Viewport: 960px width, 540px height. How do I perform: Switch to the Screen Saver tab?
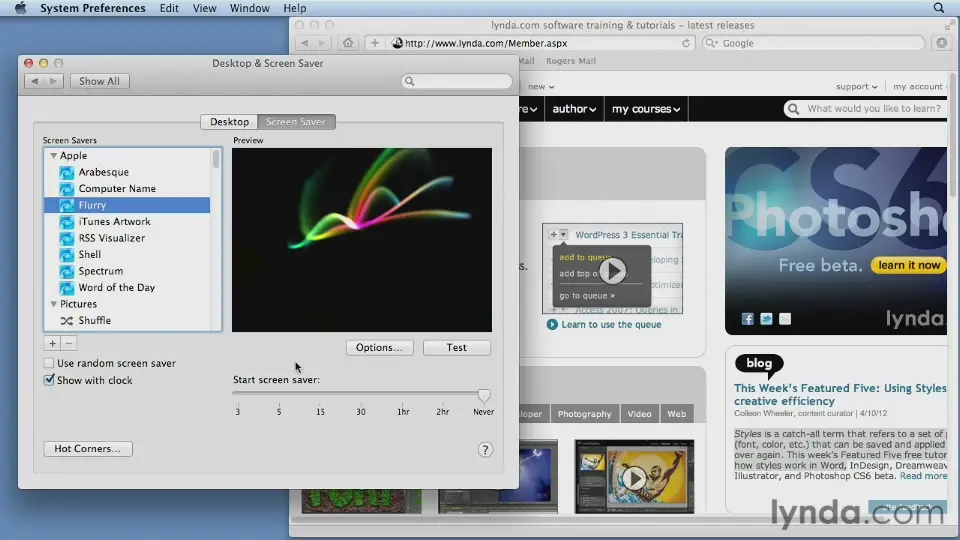click(x=296, y=122)
